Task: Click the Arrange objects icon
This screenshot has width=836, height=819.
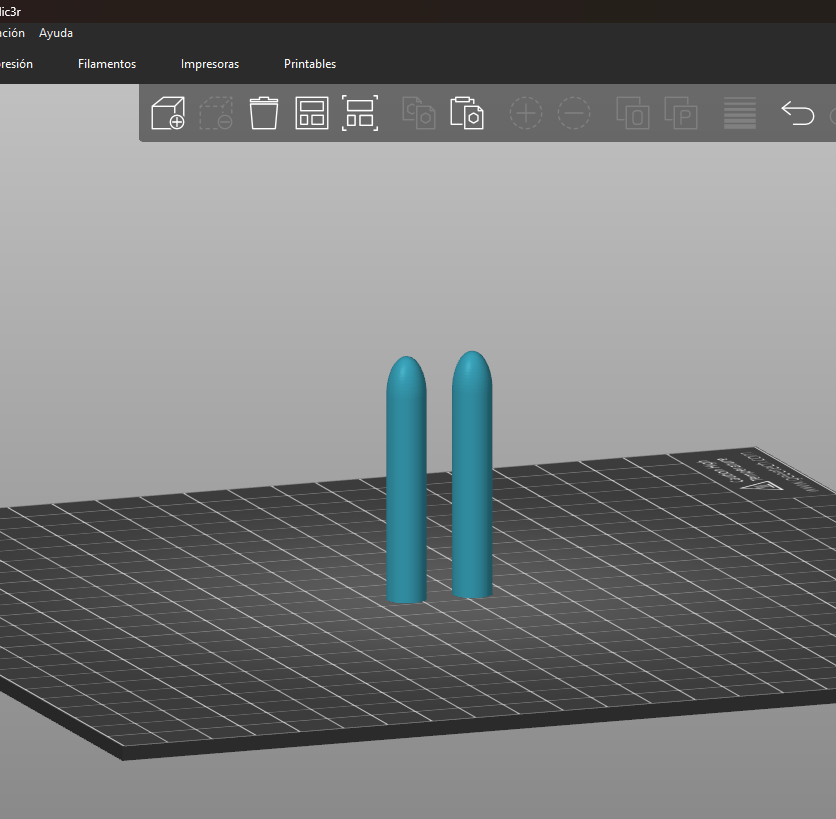Action: click(312, 113)
